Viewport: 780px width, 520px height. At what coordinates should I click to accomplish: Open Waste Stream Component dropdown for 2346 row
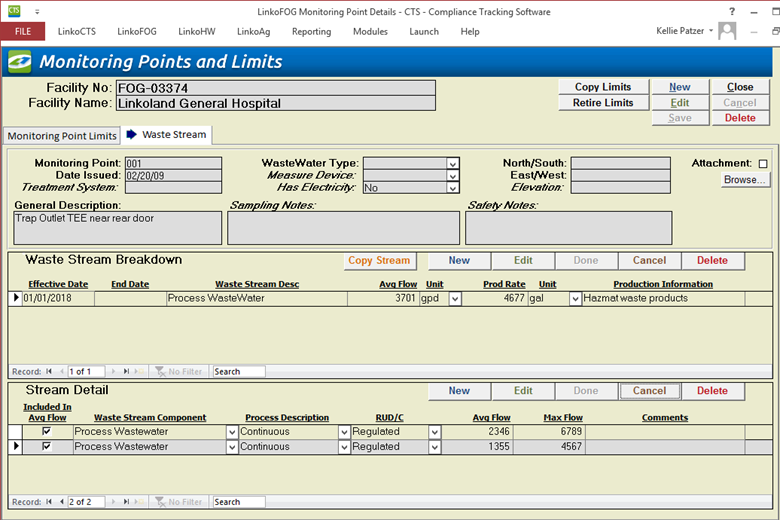coord(232,432)
